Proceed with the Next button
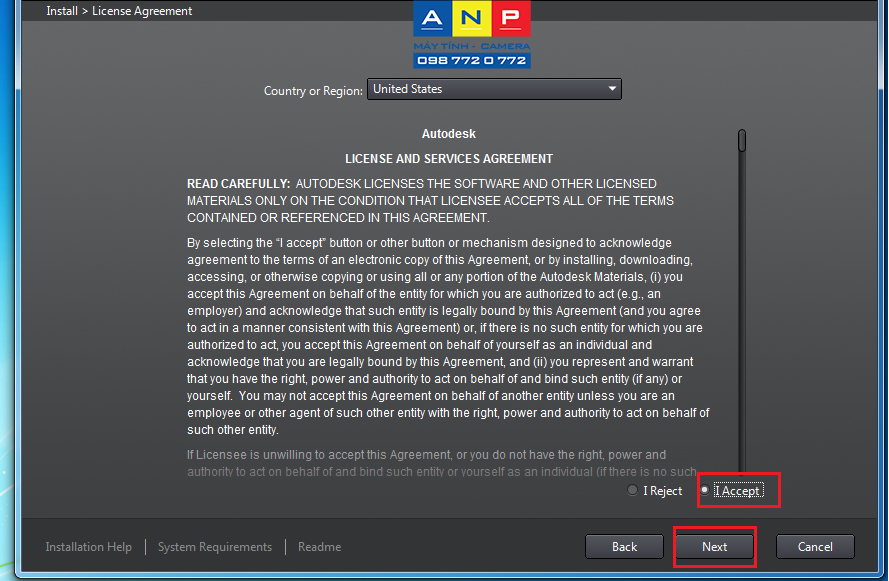 click(x=714, y=547)
